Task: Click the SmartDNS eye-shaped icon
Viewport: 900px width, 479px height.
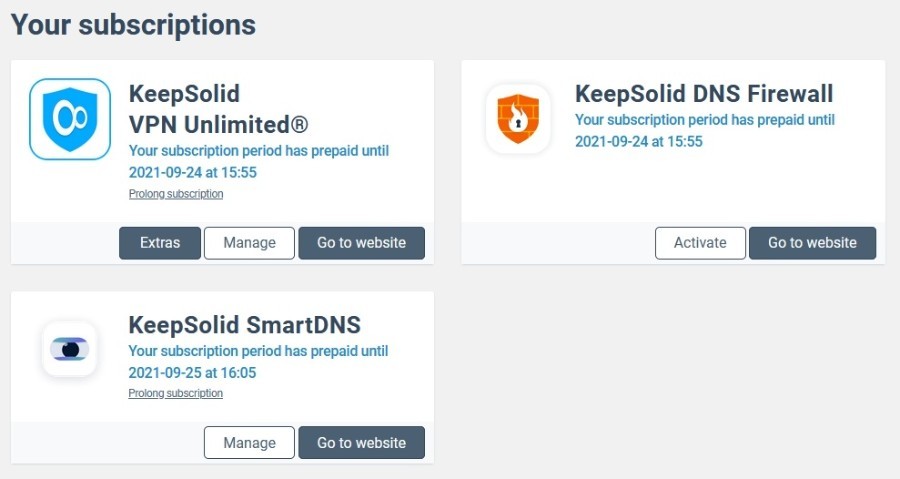Action: [x=69, y=349]
